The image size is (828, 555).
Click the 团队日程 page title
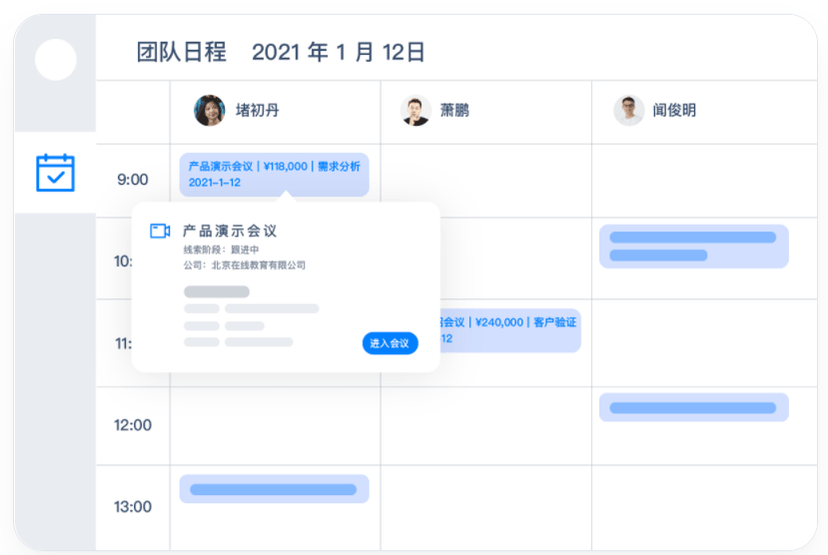pyautogui.click(x=182, y=52)
